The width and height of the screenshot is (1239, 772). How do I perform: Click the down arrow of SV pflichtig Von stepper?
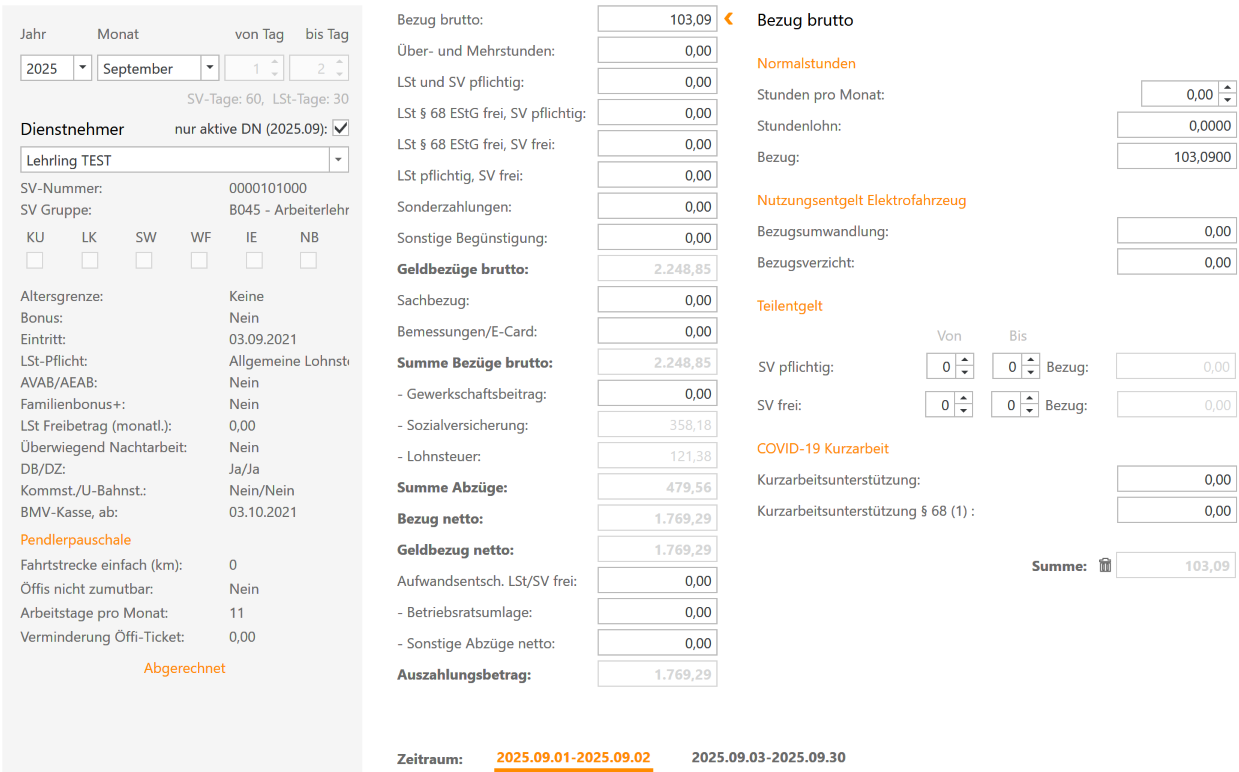pos(962,371)
